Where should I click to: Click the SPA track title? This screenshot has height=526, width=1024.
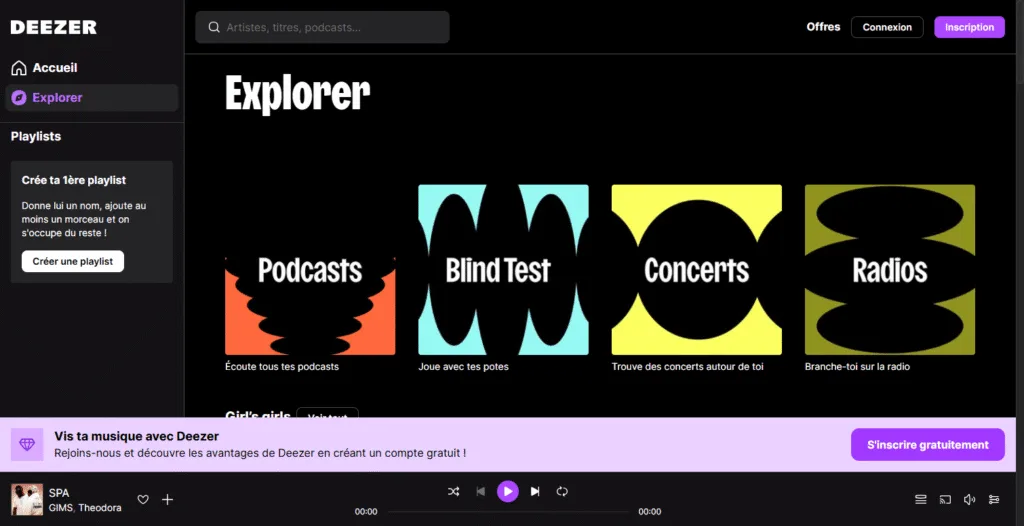(x=59, y=493)
